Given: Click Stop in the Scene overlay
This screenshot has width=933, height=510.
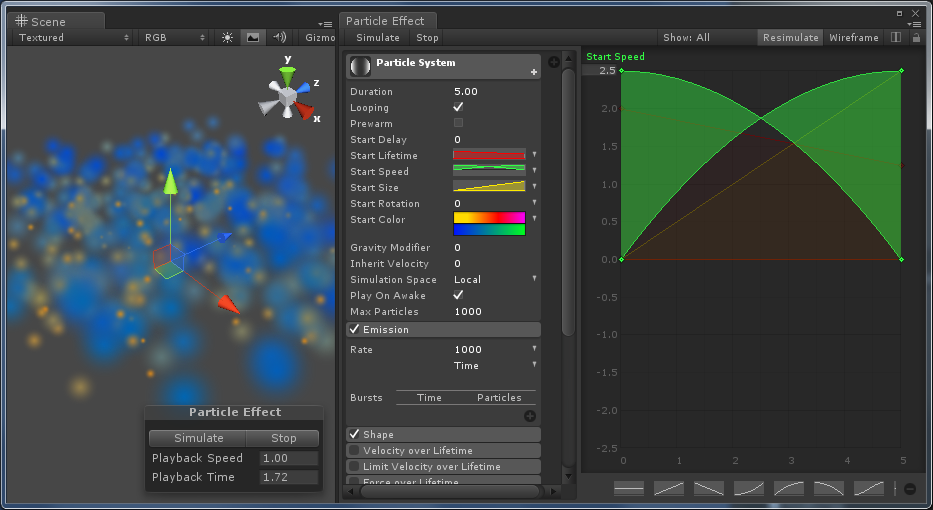Looking at the screenshot, I should 283,438.
